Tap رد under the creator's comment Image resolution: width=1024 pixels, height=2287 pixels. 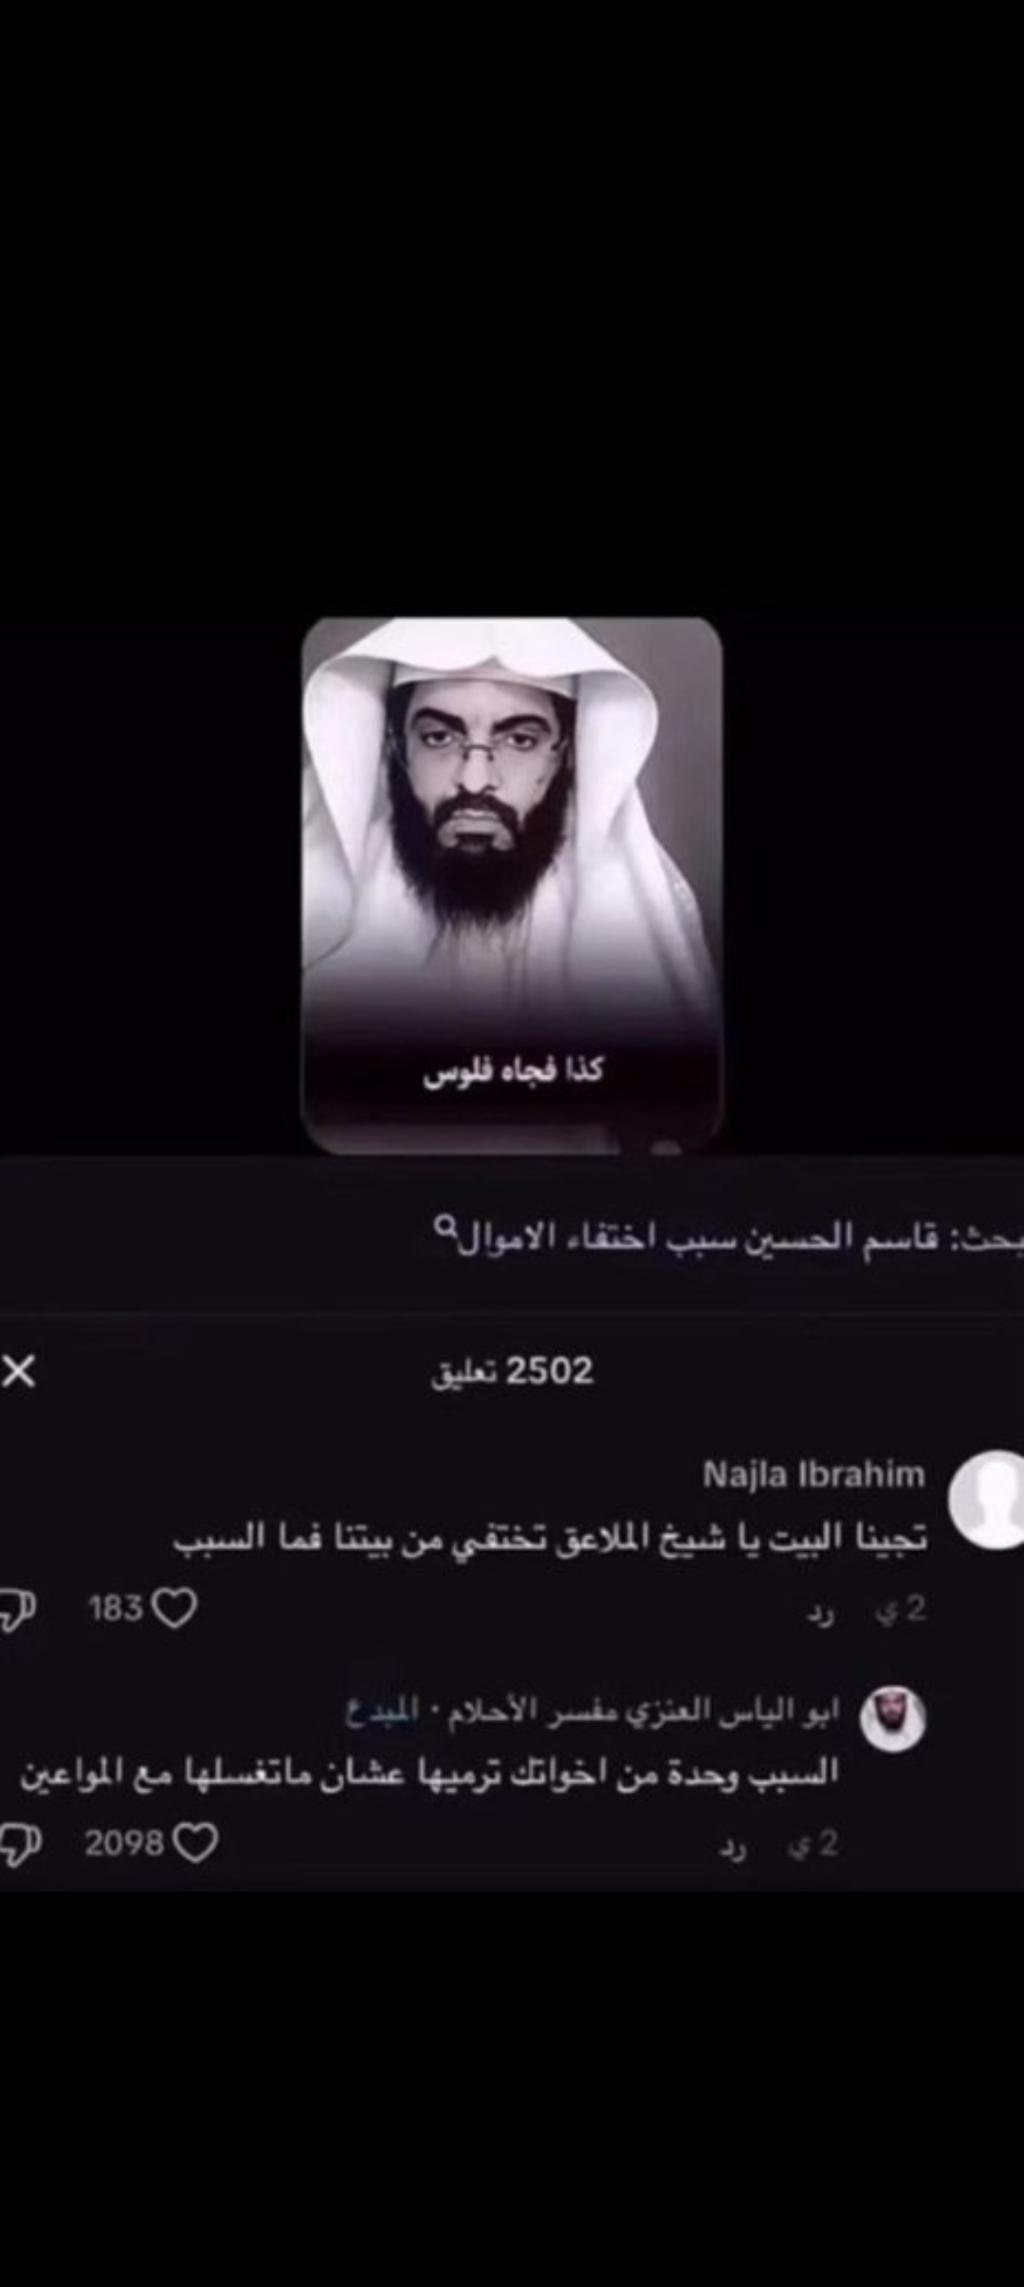(733, 1848)
